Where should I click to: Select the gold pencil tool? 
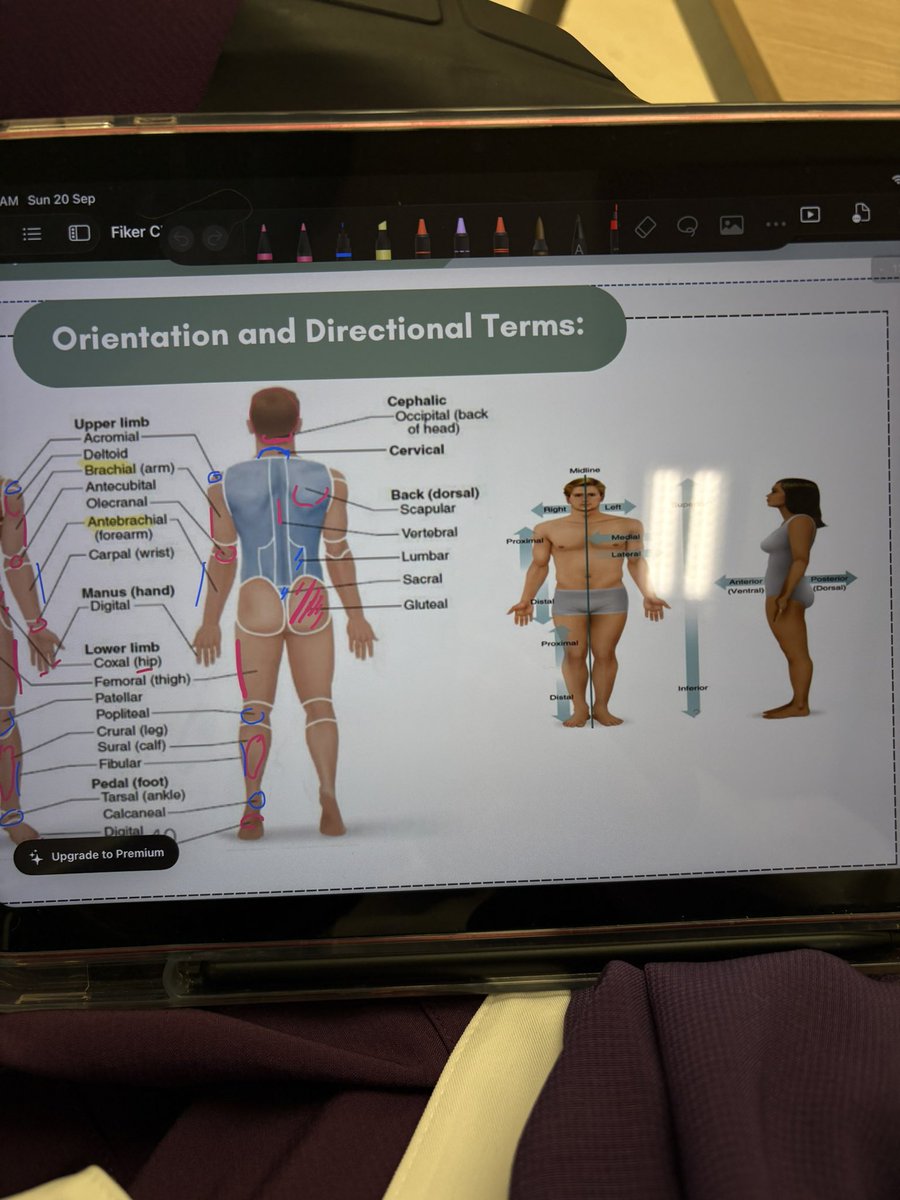click(x=540, y=235)
